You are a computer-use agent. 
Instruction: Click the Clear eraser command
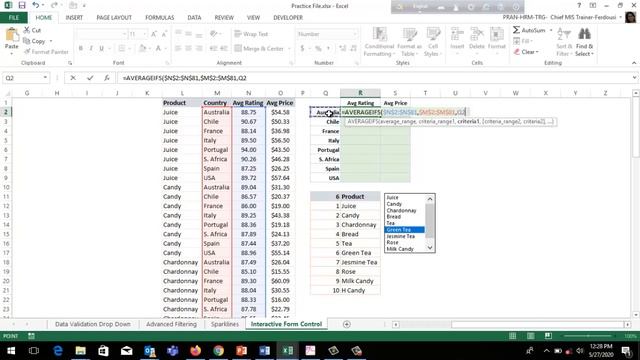[525, 52]
